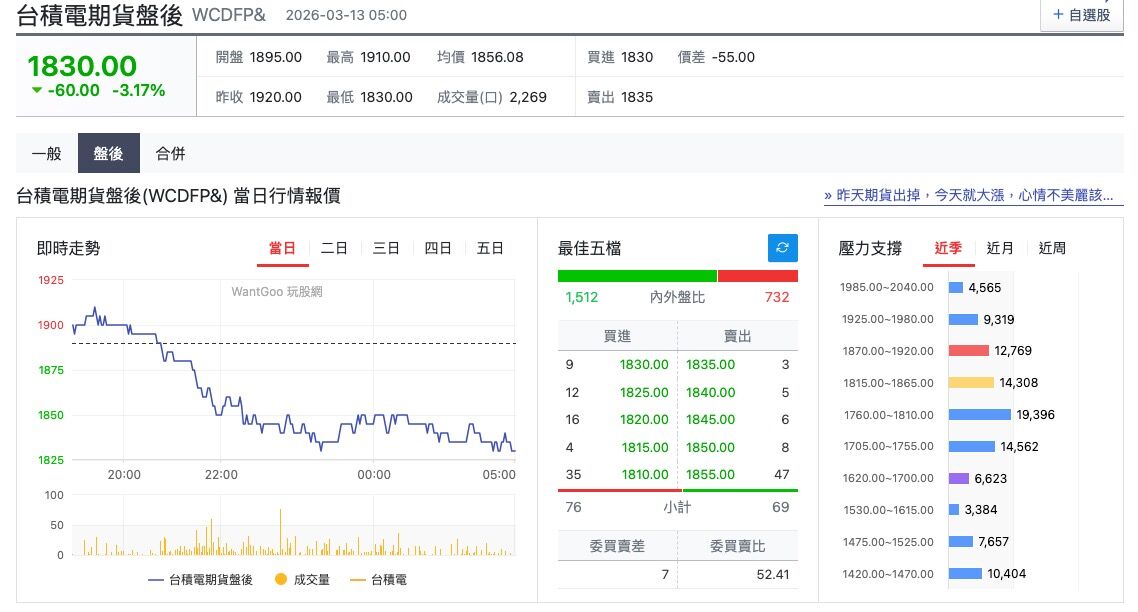This screenshot has height=612, width=1138.
Task: Switch 壓力支撐 to 近周
Action: click(x=1052, y=249)
